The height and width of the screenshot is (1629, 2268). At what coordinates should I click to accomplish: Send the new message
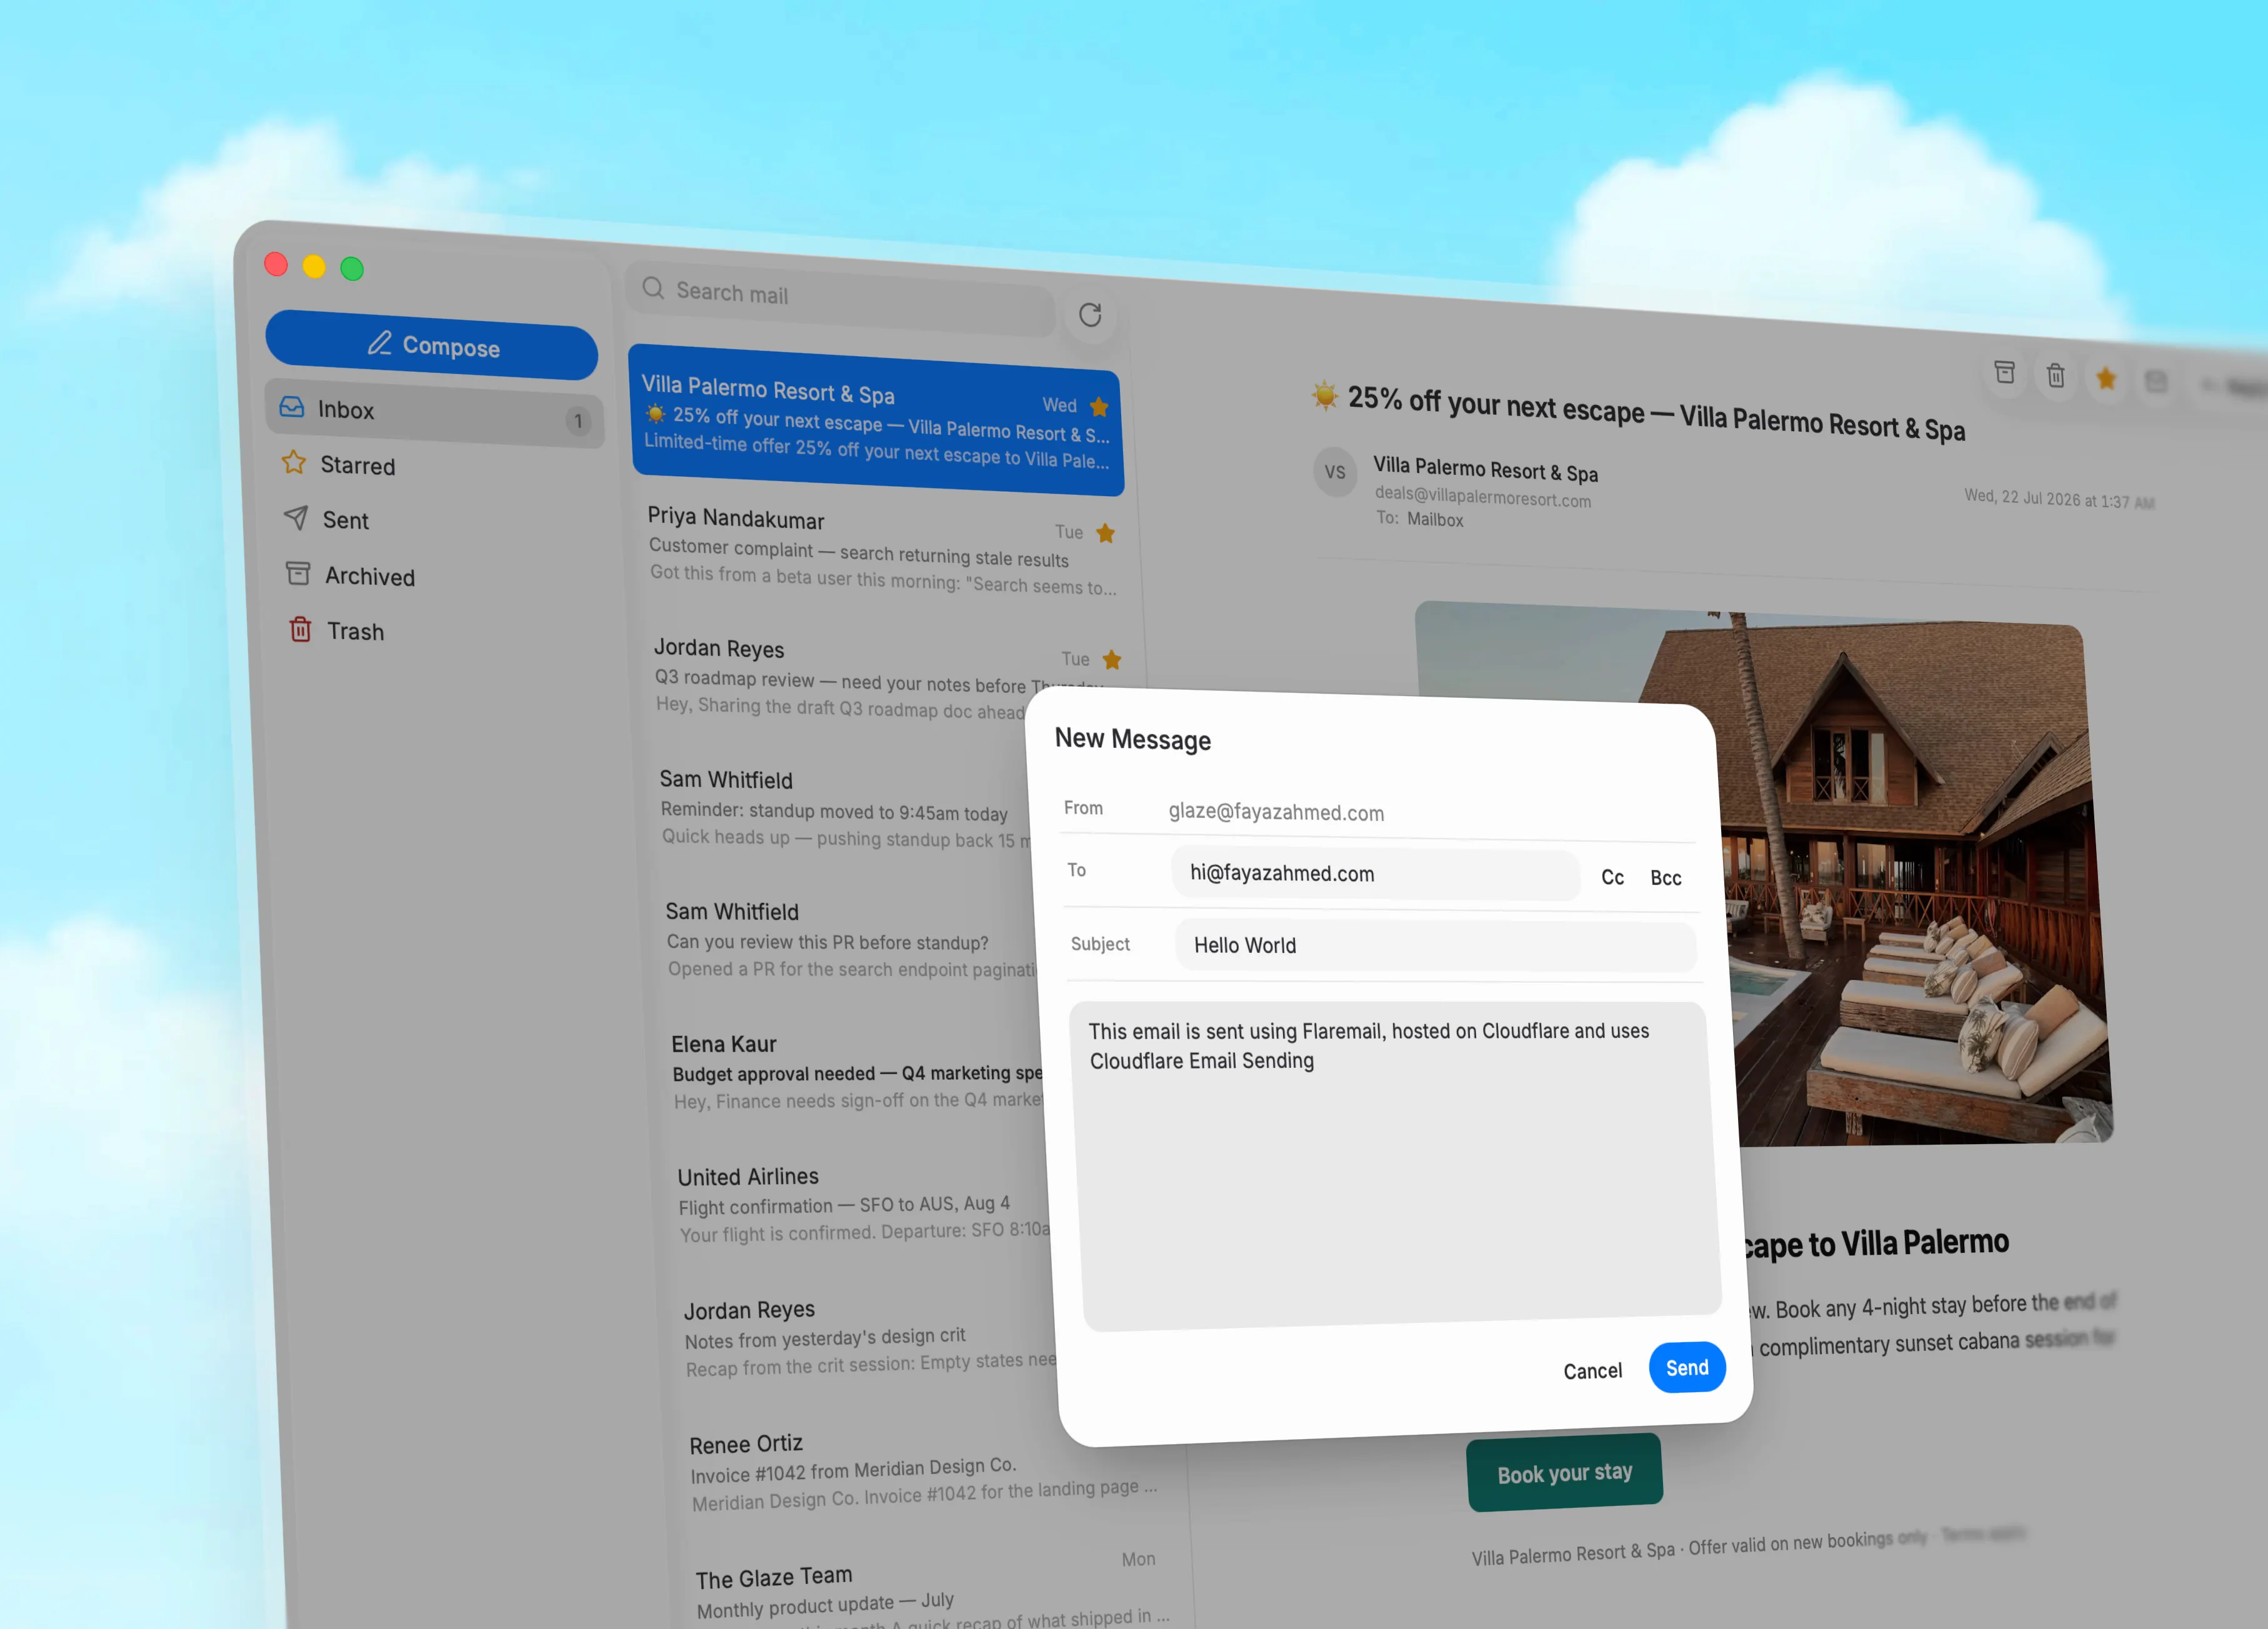[1687, 1368]
